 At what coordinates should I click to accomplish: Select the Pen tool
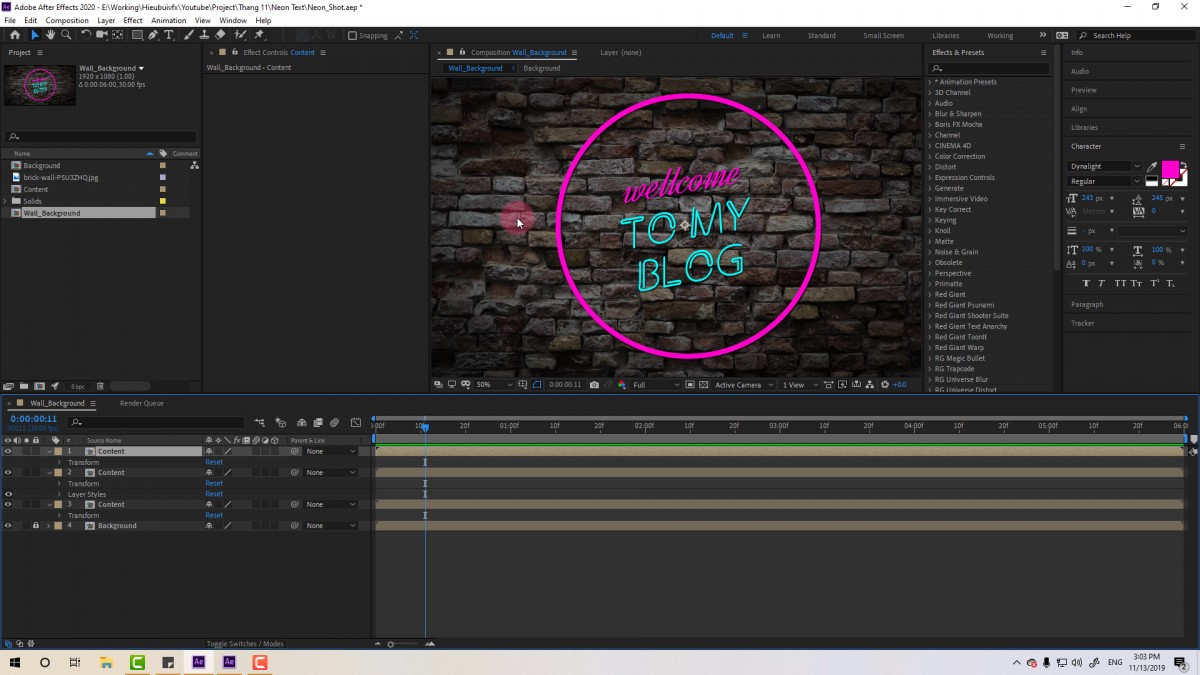click(153, 35)
